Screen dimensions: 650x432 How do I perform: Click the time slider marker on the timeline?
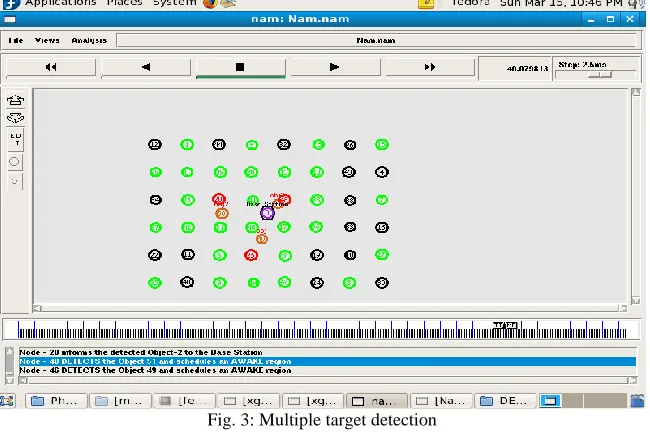click(504, 325)
